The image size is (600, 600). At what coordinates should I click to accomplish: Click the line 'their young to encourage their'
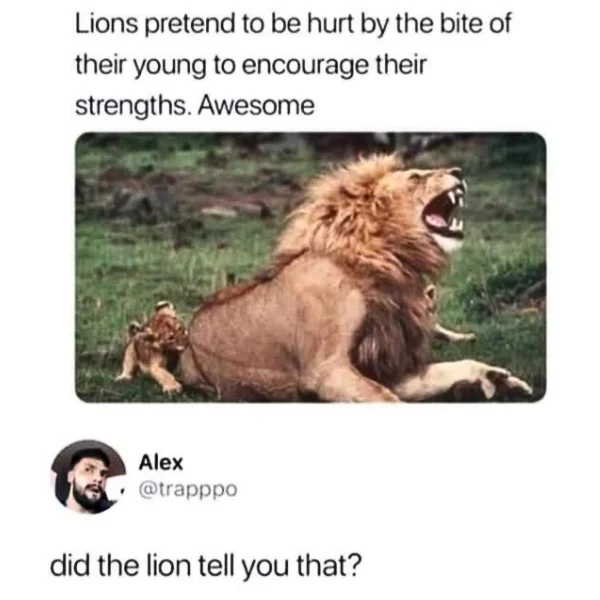(250, 65)
